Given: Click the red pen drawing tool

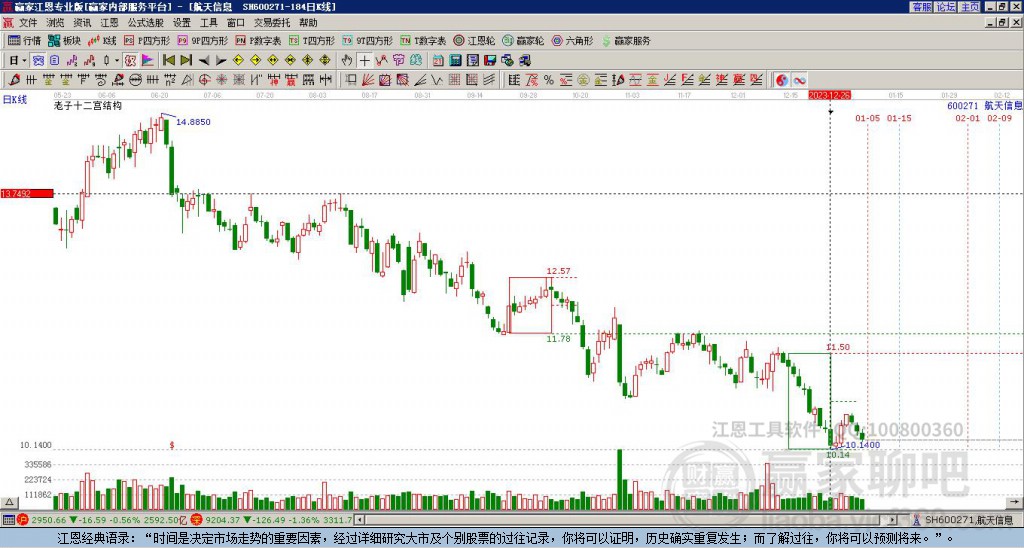Looking at the screenshot, I should point(14,80).
